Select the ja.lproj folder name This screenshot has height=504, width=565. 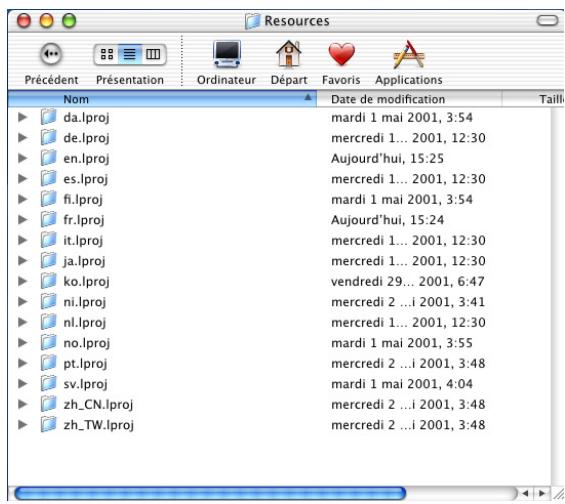coord(84,261)
